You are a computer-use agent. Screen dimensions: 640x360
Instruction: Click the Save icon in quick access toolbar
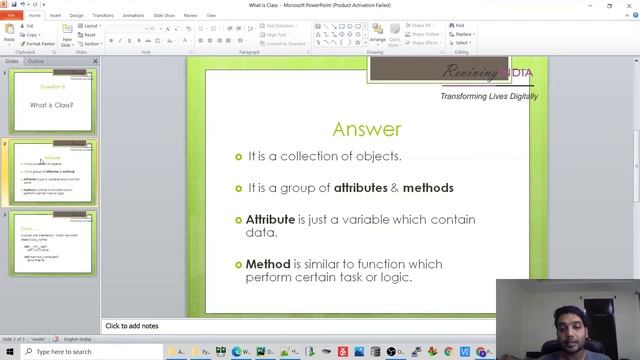click(x=14, y=4)
